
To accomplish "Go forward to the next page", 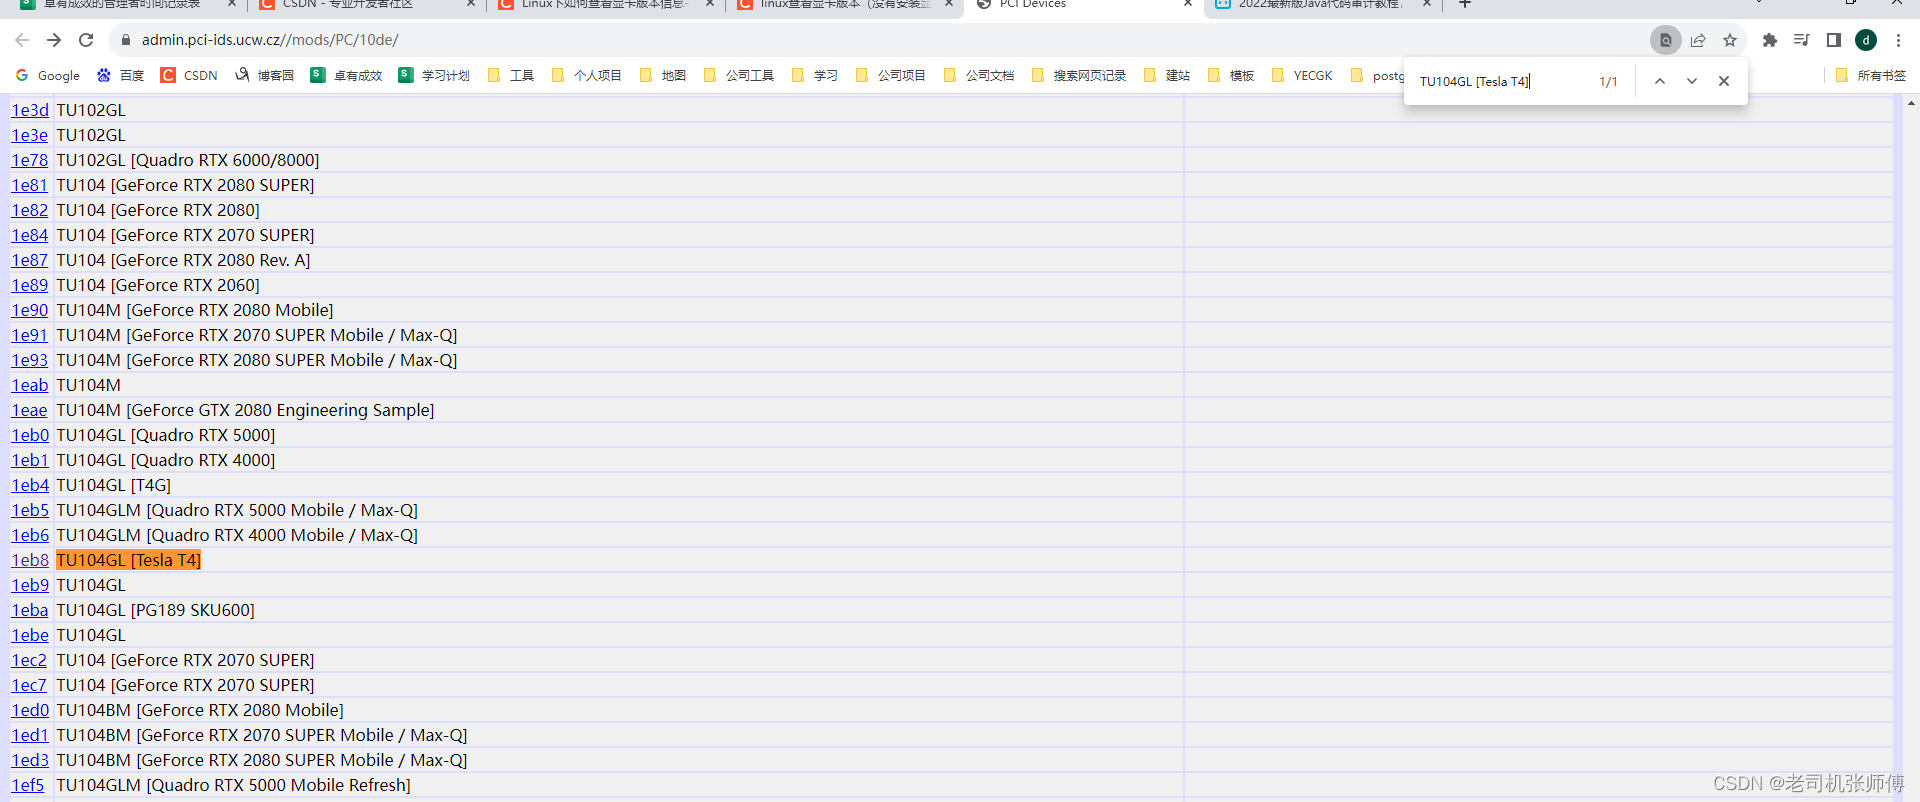I will point(54,40).
